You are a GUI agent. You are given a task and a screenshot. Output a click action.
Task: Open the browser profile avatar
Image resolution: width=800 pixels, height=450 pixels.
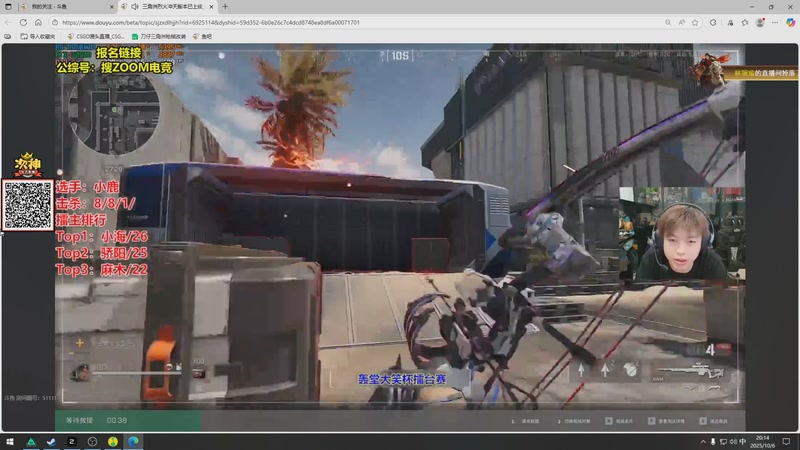[x=760, y=22]
